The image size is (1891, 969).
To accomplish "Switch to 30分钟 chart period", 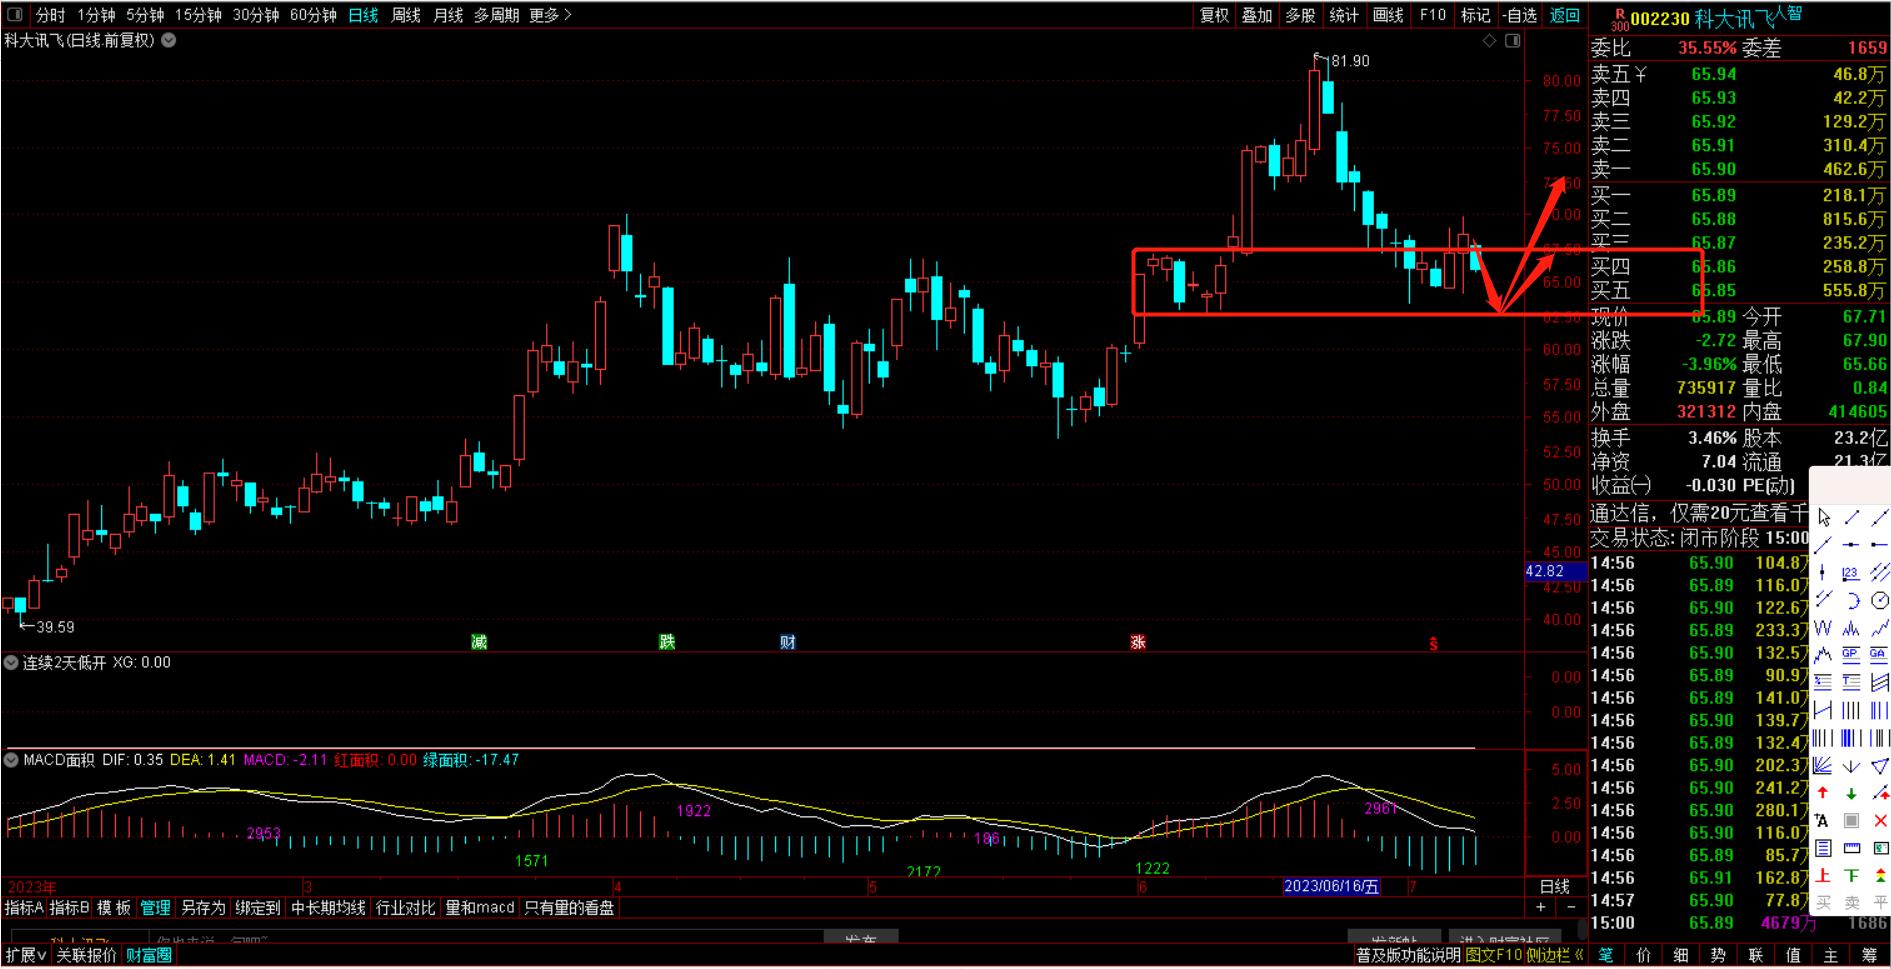I will (x=256, y=15).
